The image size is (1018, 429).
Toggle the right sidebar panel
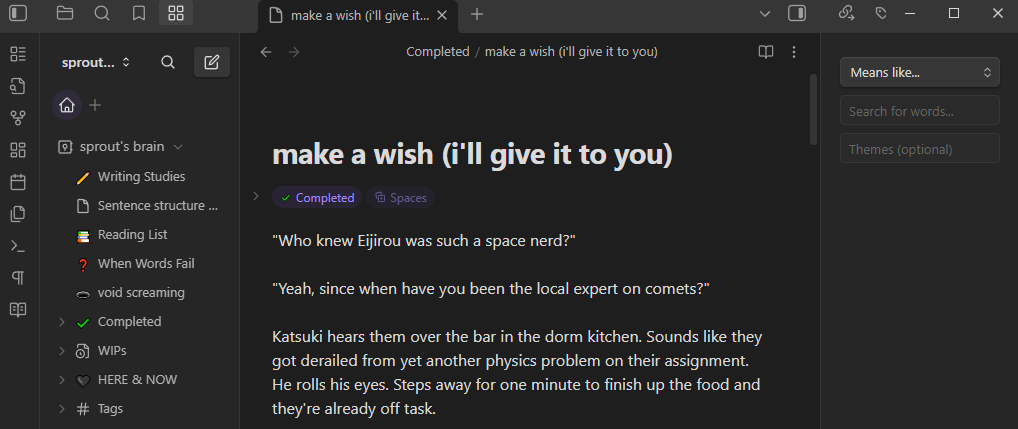[x=797, y=13]
